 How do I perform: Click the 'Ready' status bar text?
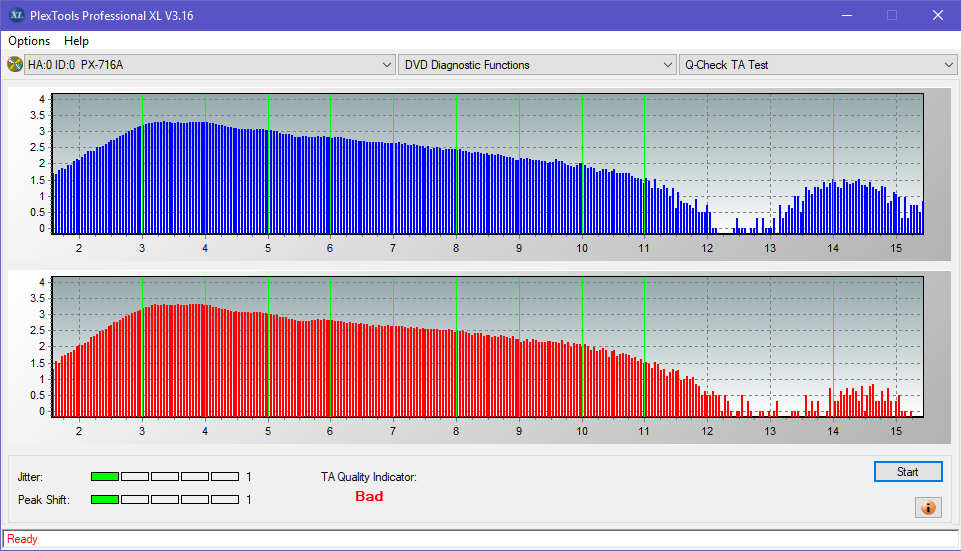22,539
